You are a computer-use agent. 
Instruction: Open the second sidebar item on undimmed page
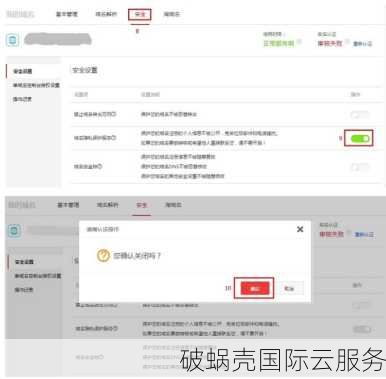(36, 85)
